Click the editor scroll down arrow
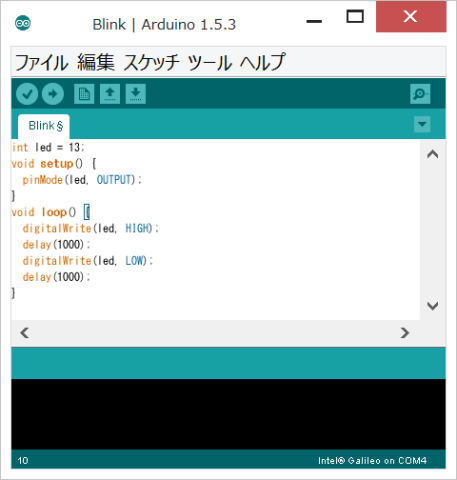Viewport: 457px width, 480px height. pos(433,306)
